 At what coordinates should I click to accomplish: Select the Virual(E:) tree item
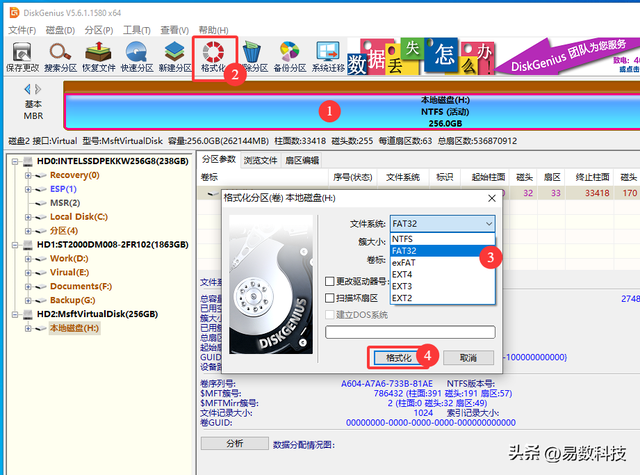pos(69,273)
